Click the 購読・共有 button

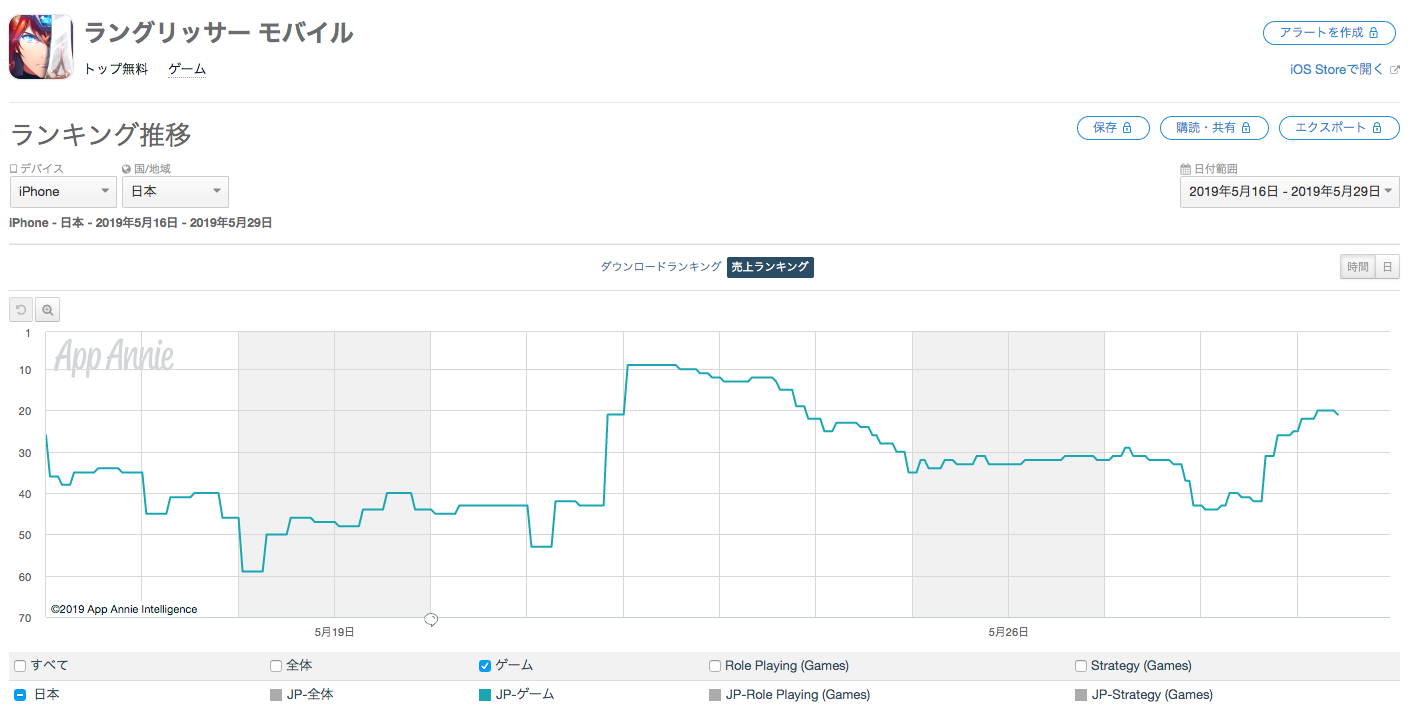(1214, 128)
